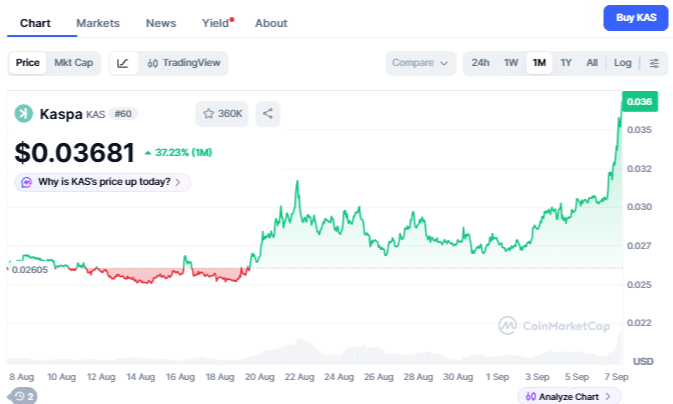This screenshot has width=673, height=404.
Task: Click the AI icon beside price question
Action: tap(27, 182)
